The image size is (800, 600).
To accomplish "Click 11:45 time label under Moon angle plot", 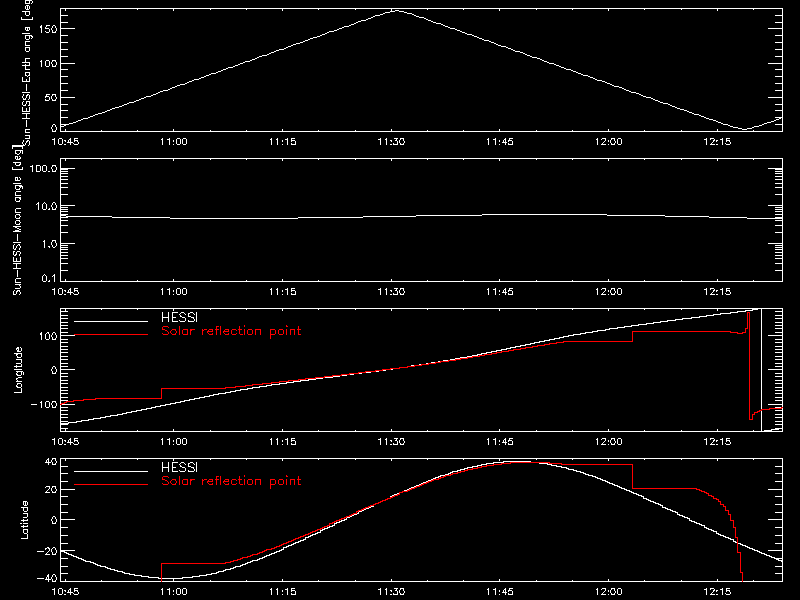I will (x=500, y=292).
